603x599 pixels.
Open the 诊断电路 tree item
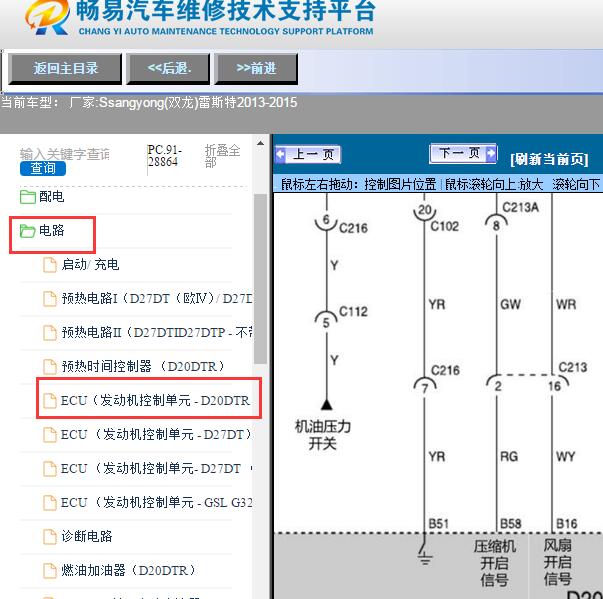[87, 536]
